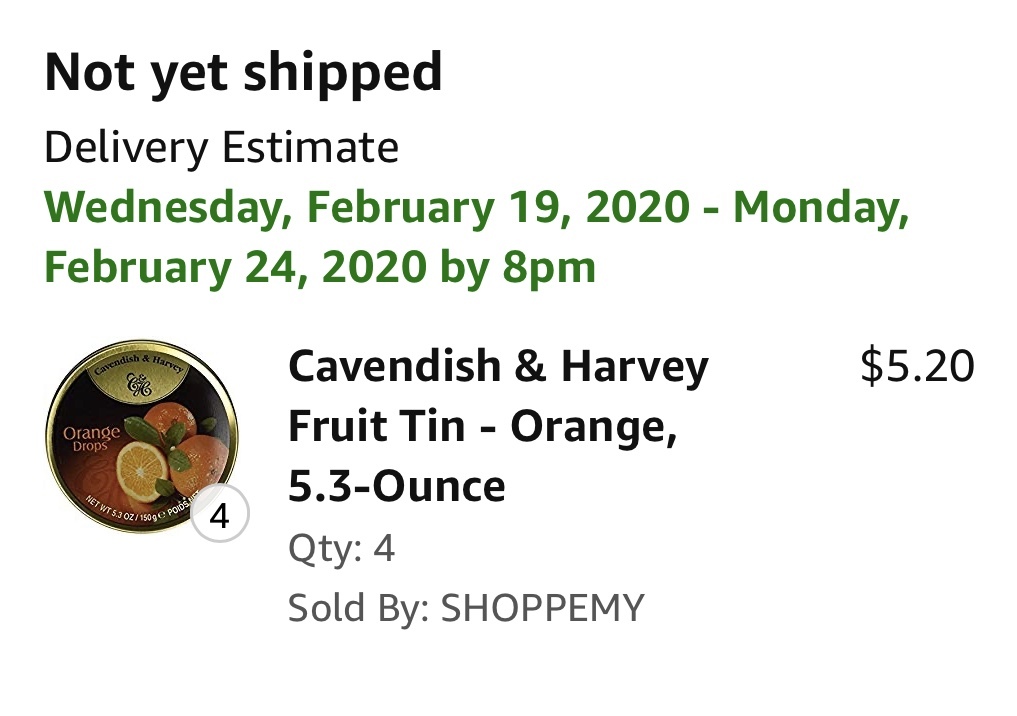Open the Cavendish & Harvey product title
The image size is (1017, 716).
coord(498,368)
